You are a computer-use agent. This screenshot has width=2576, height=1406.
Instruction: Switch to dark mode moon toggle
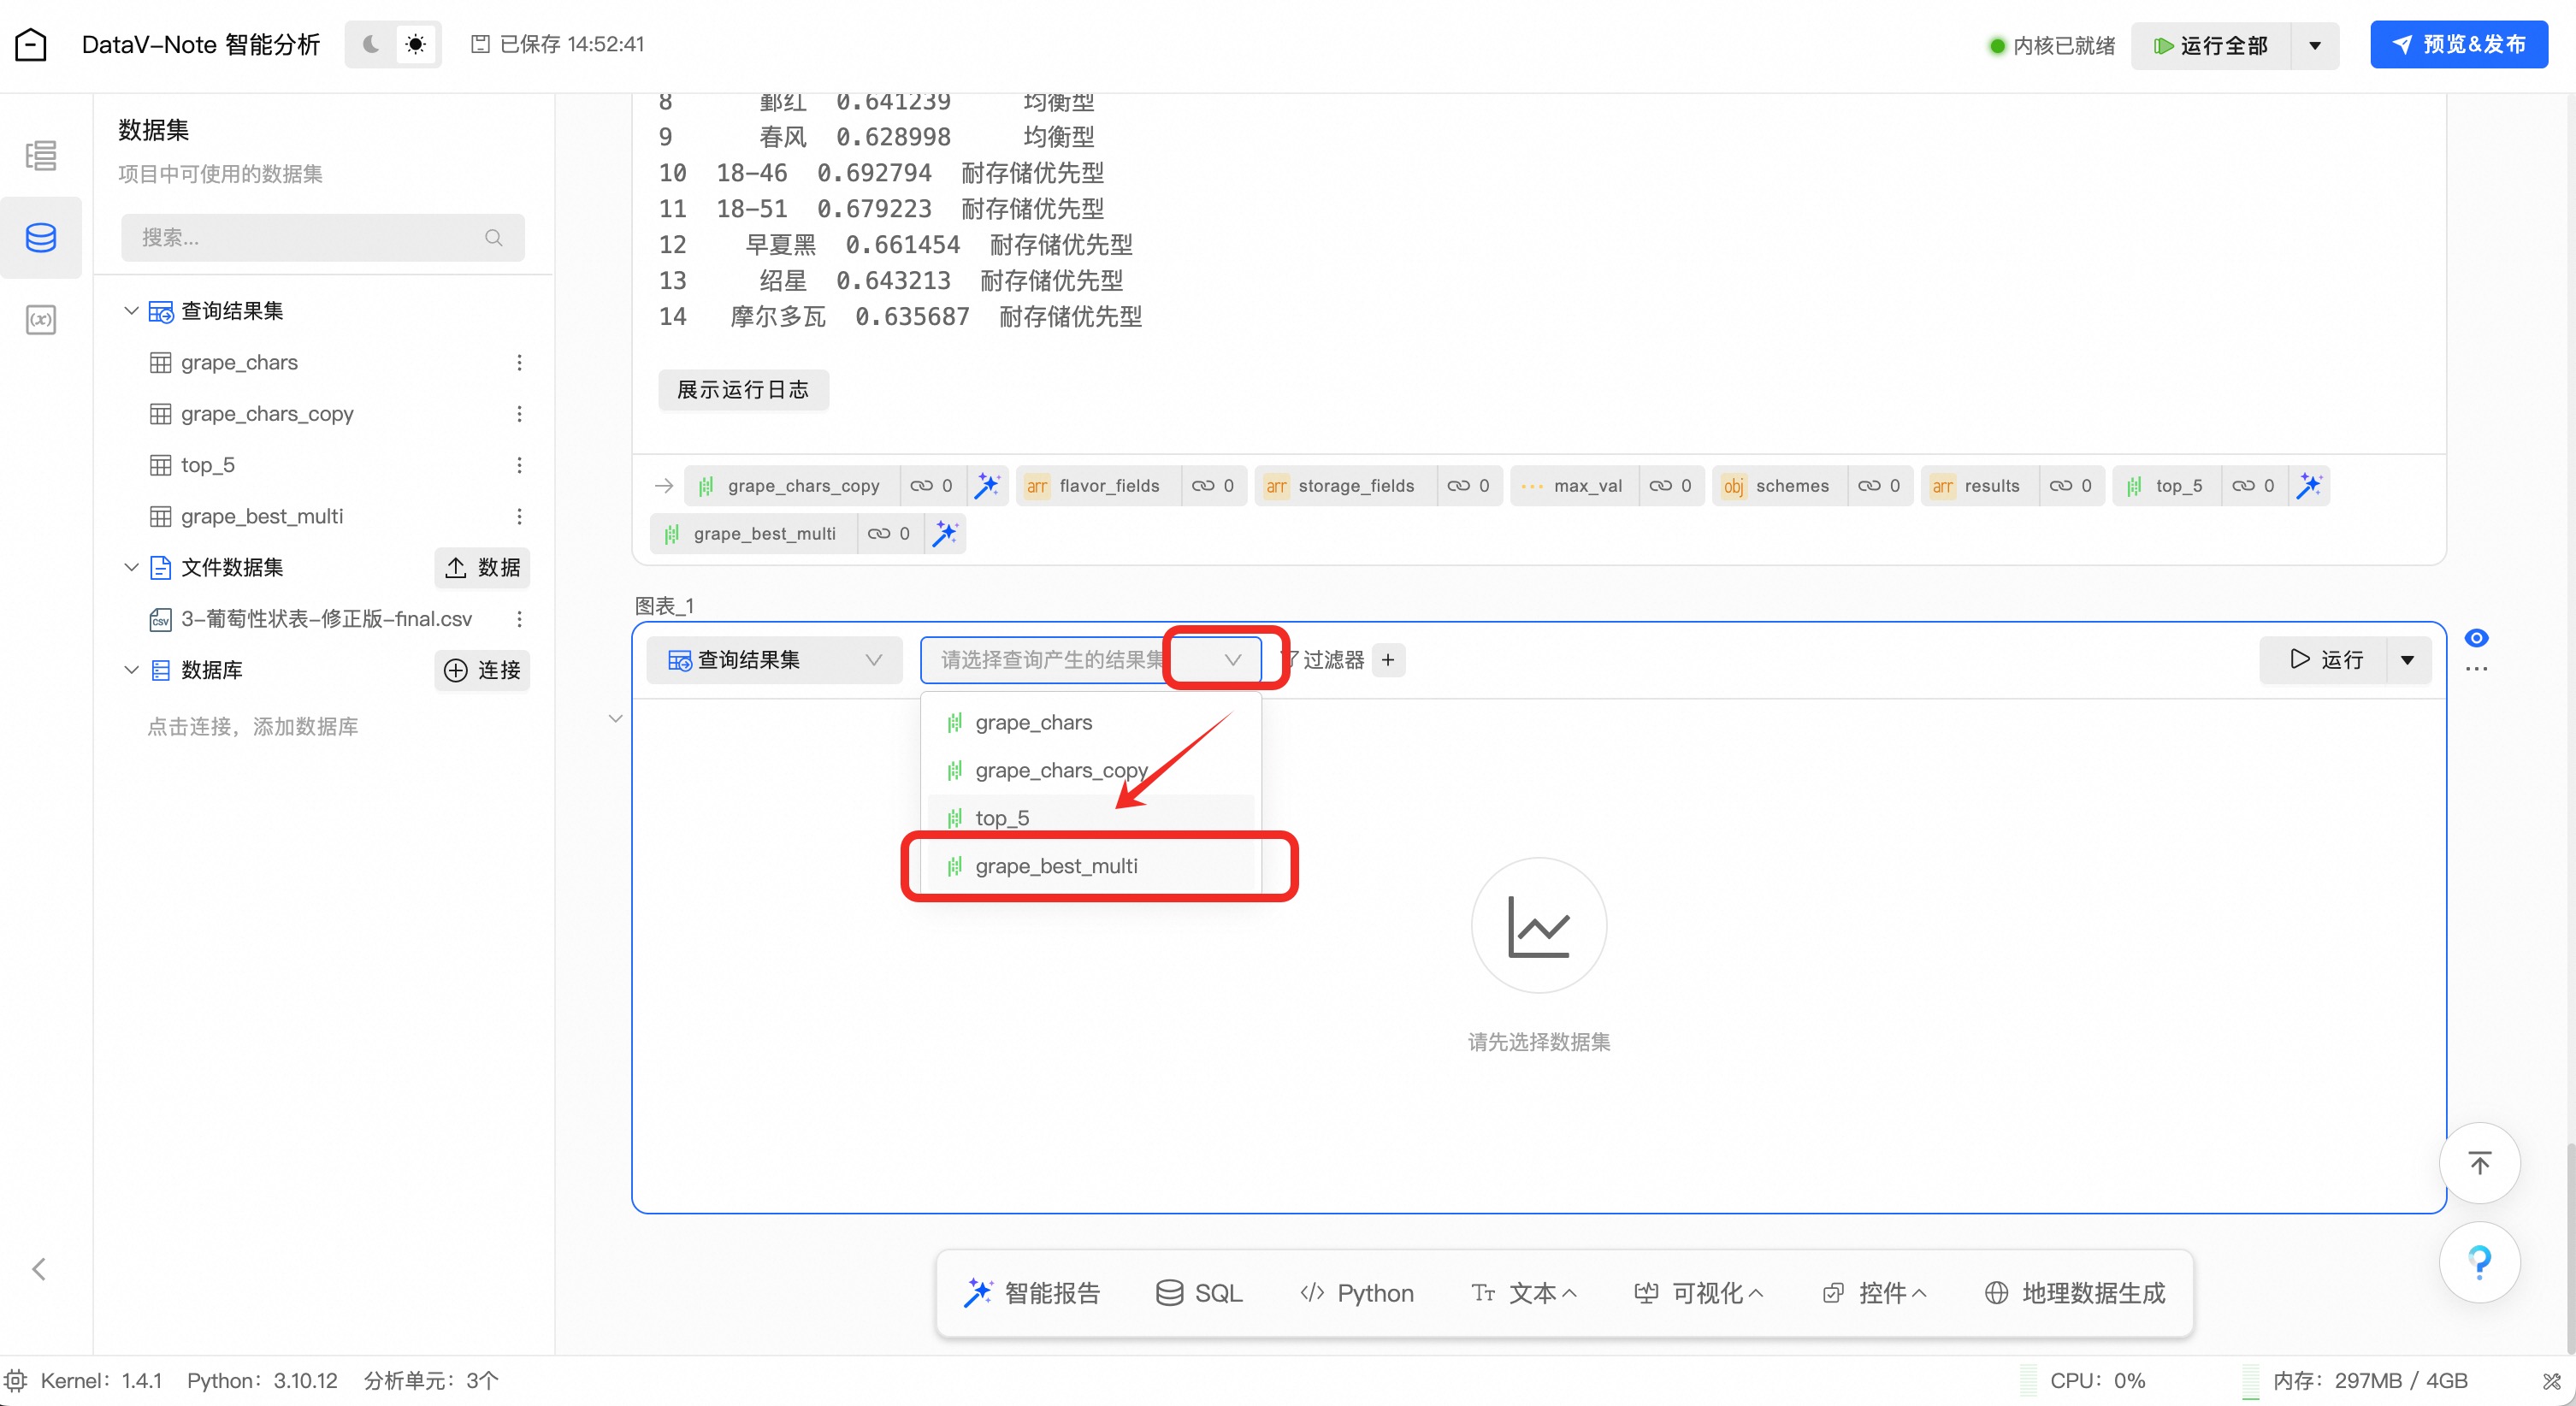pyautogui.click(x=371, y=44)
